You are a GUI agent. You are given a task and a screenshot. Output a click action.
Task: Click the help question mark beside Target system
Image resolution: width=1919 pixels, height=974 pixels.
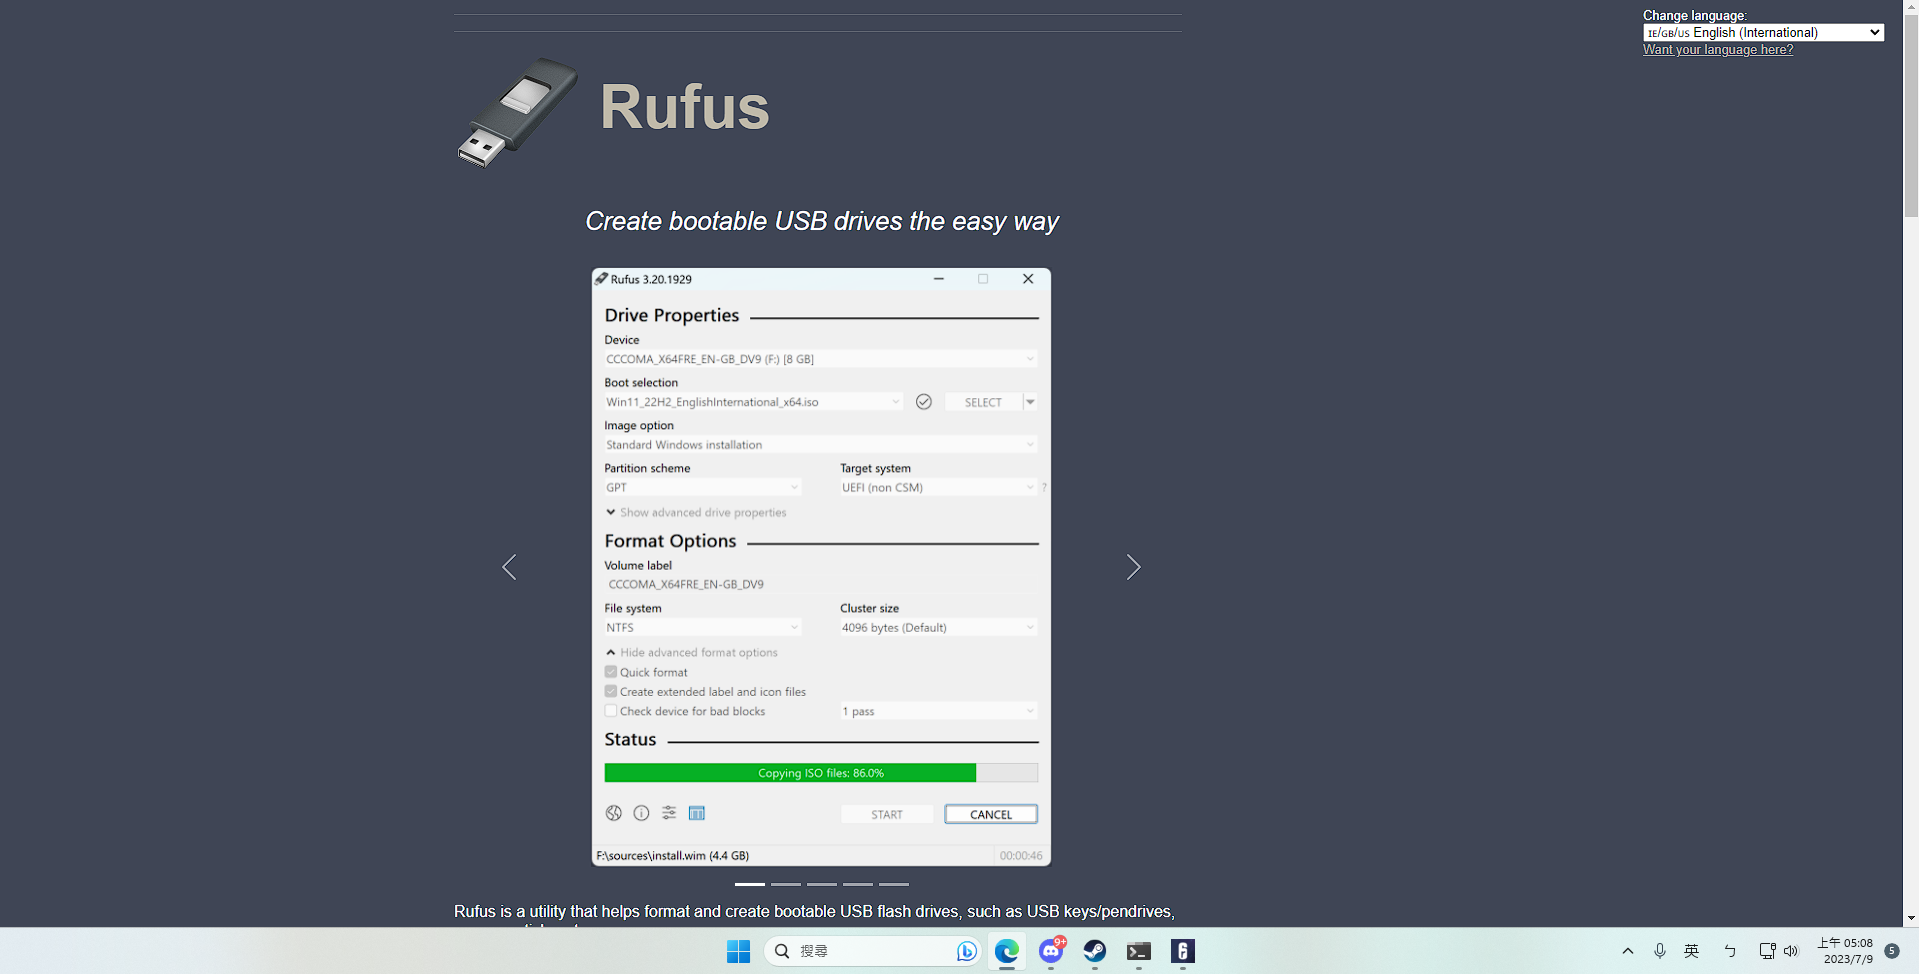pyautogui.click(x=1044, y=487)
